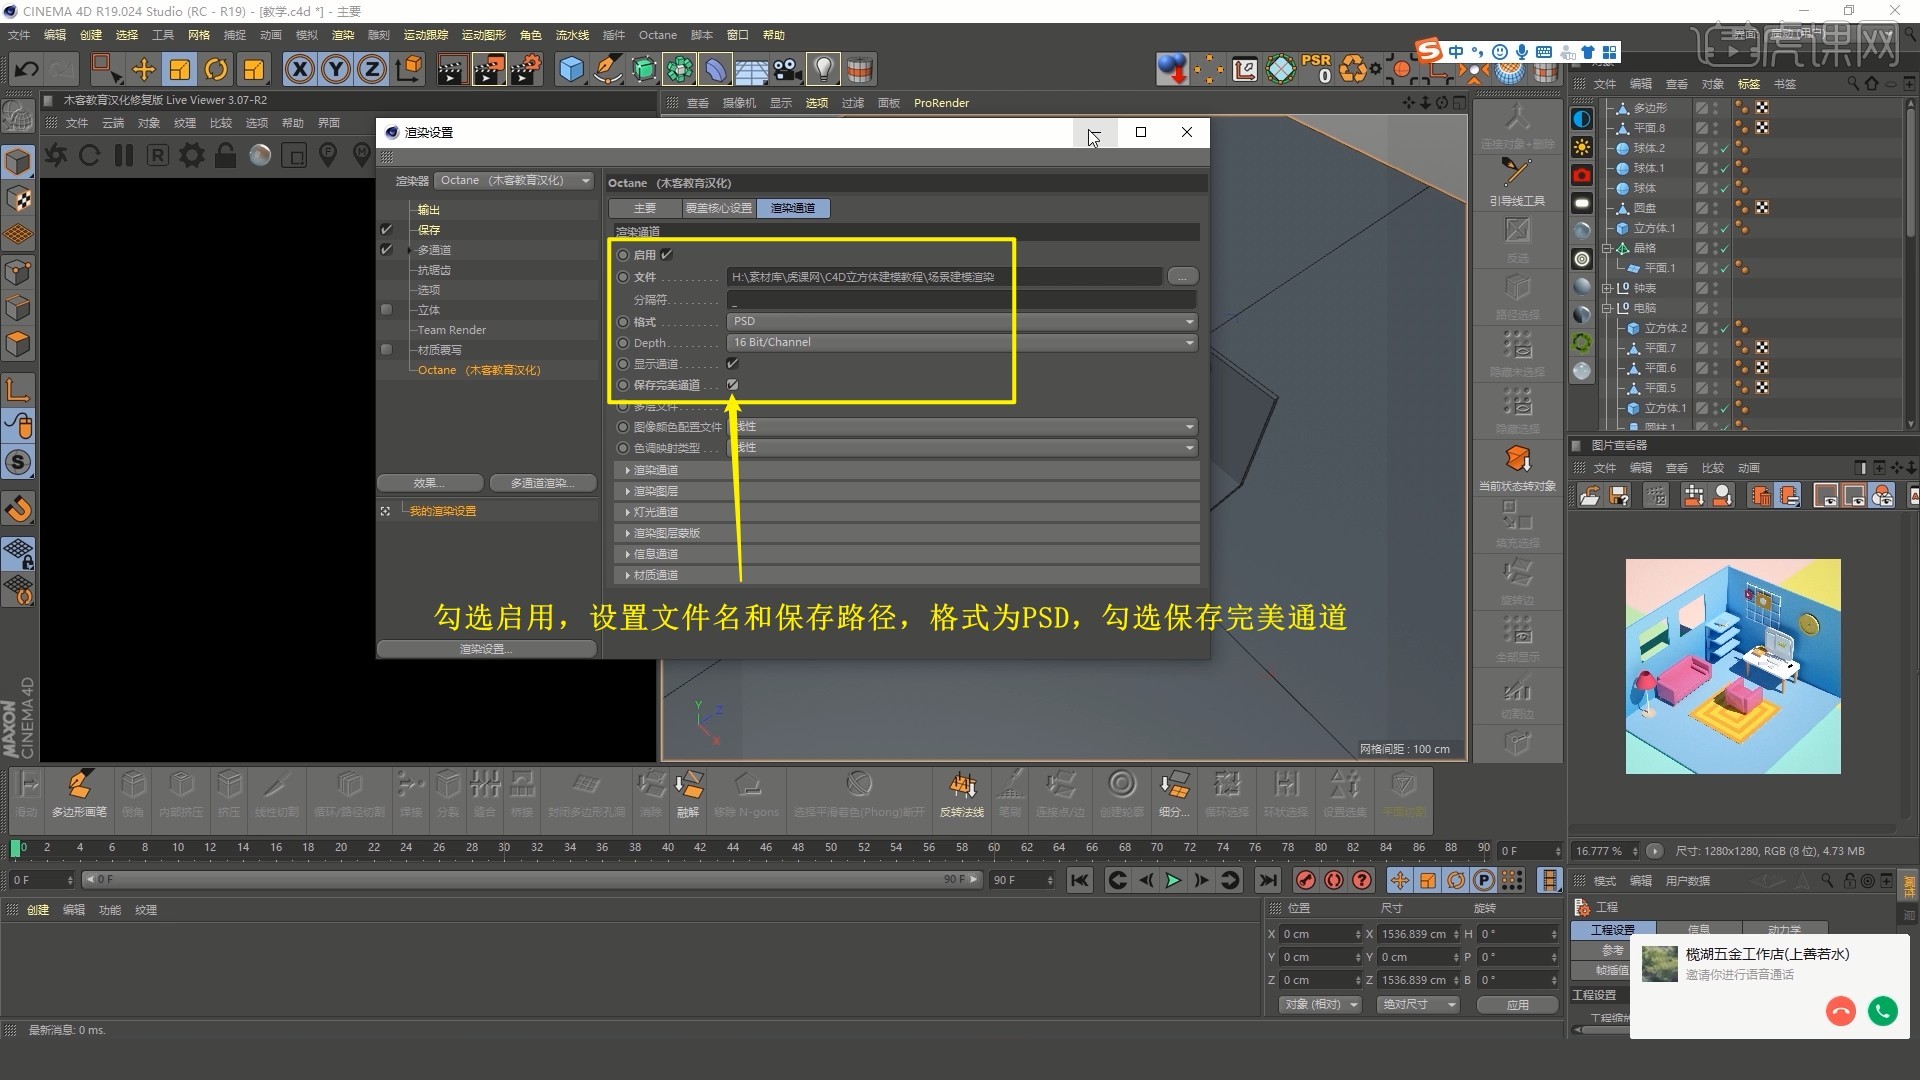
Task: Uncheck the 启用 enable checkbox
Action: click(x=666, y=255)
